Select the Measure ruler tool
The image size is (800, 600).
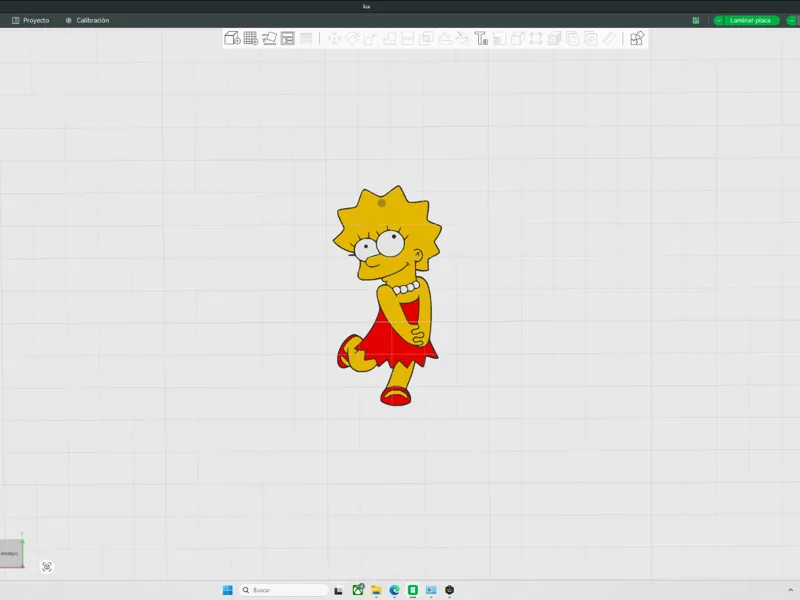609,38
